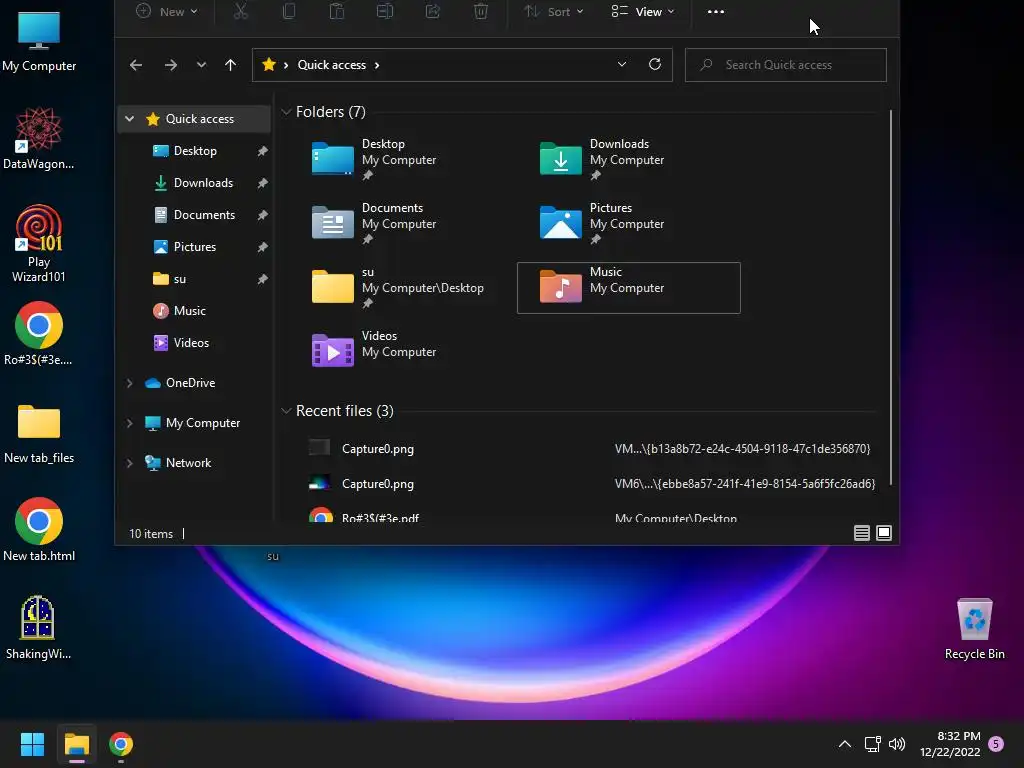
Task: Select New tab_files desktop folder
Action: (x=39, y=432)
